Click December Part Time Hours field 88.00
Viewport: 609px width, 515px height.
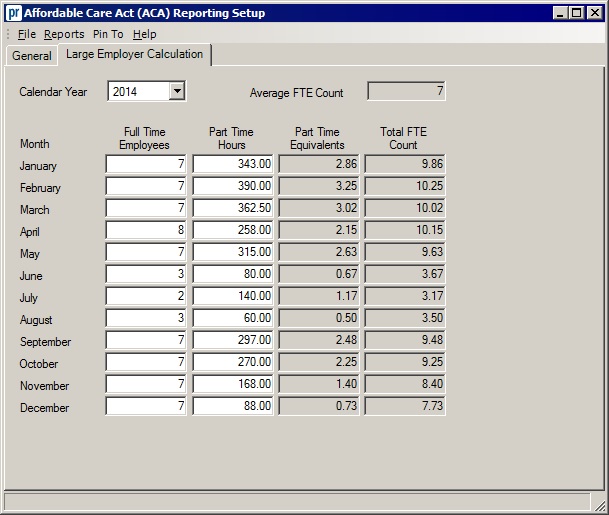click(233, 406)
